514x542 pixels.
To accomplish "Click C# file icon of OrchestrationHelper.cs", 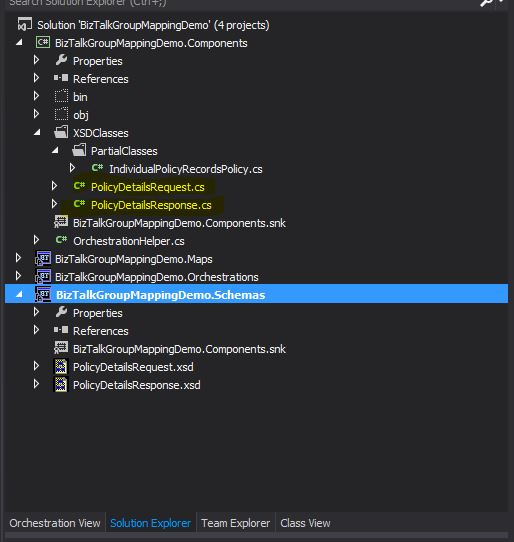I will coord(61,240).
